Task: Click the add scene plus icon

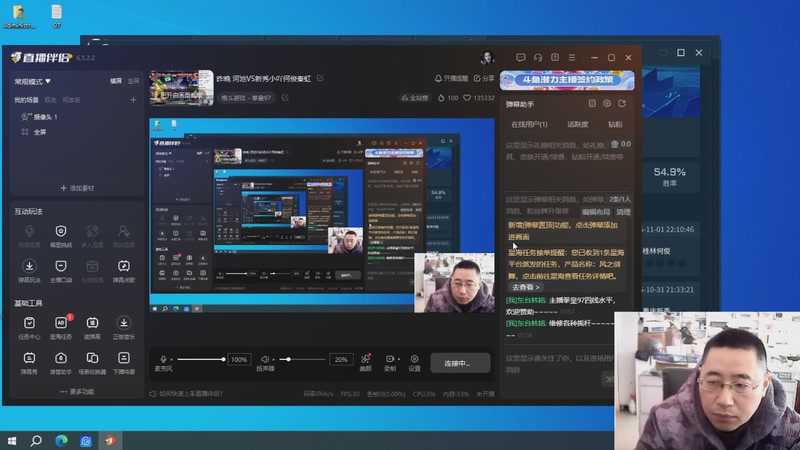Action: coord(133,100)
